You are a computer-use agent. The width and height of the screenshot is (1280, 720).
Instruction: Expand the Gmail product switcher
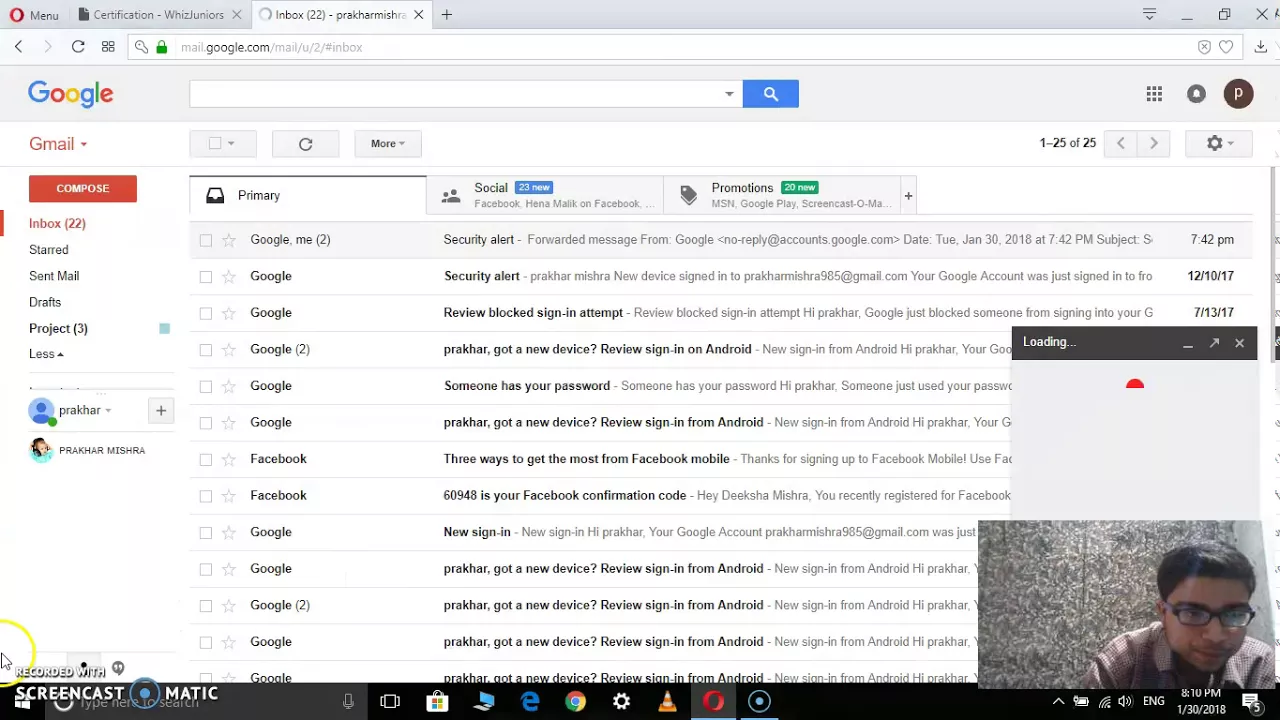(x=58, y=144)
